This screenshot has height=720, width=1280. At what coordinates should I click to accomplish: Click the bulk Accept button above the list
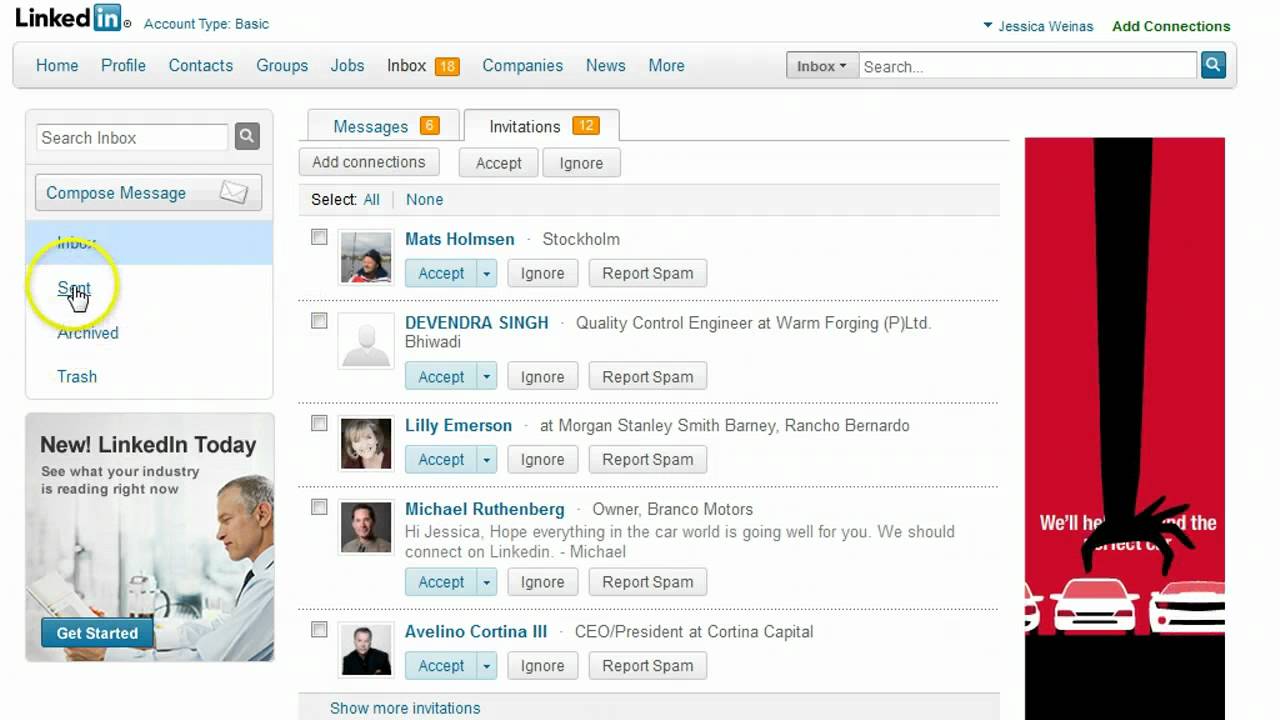(x=498, y=163)
